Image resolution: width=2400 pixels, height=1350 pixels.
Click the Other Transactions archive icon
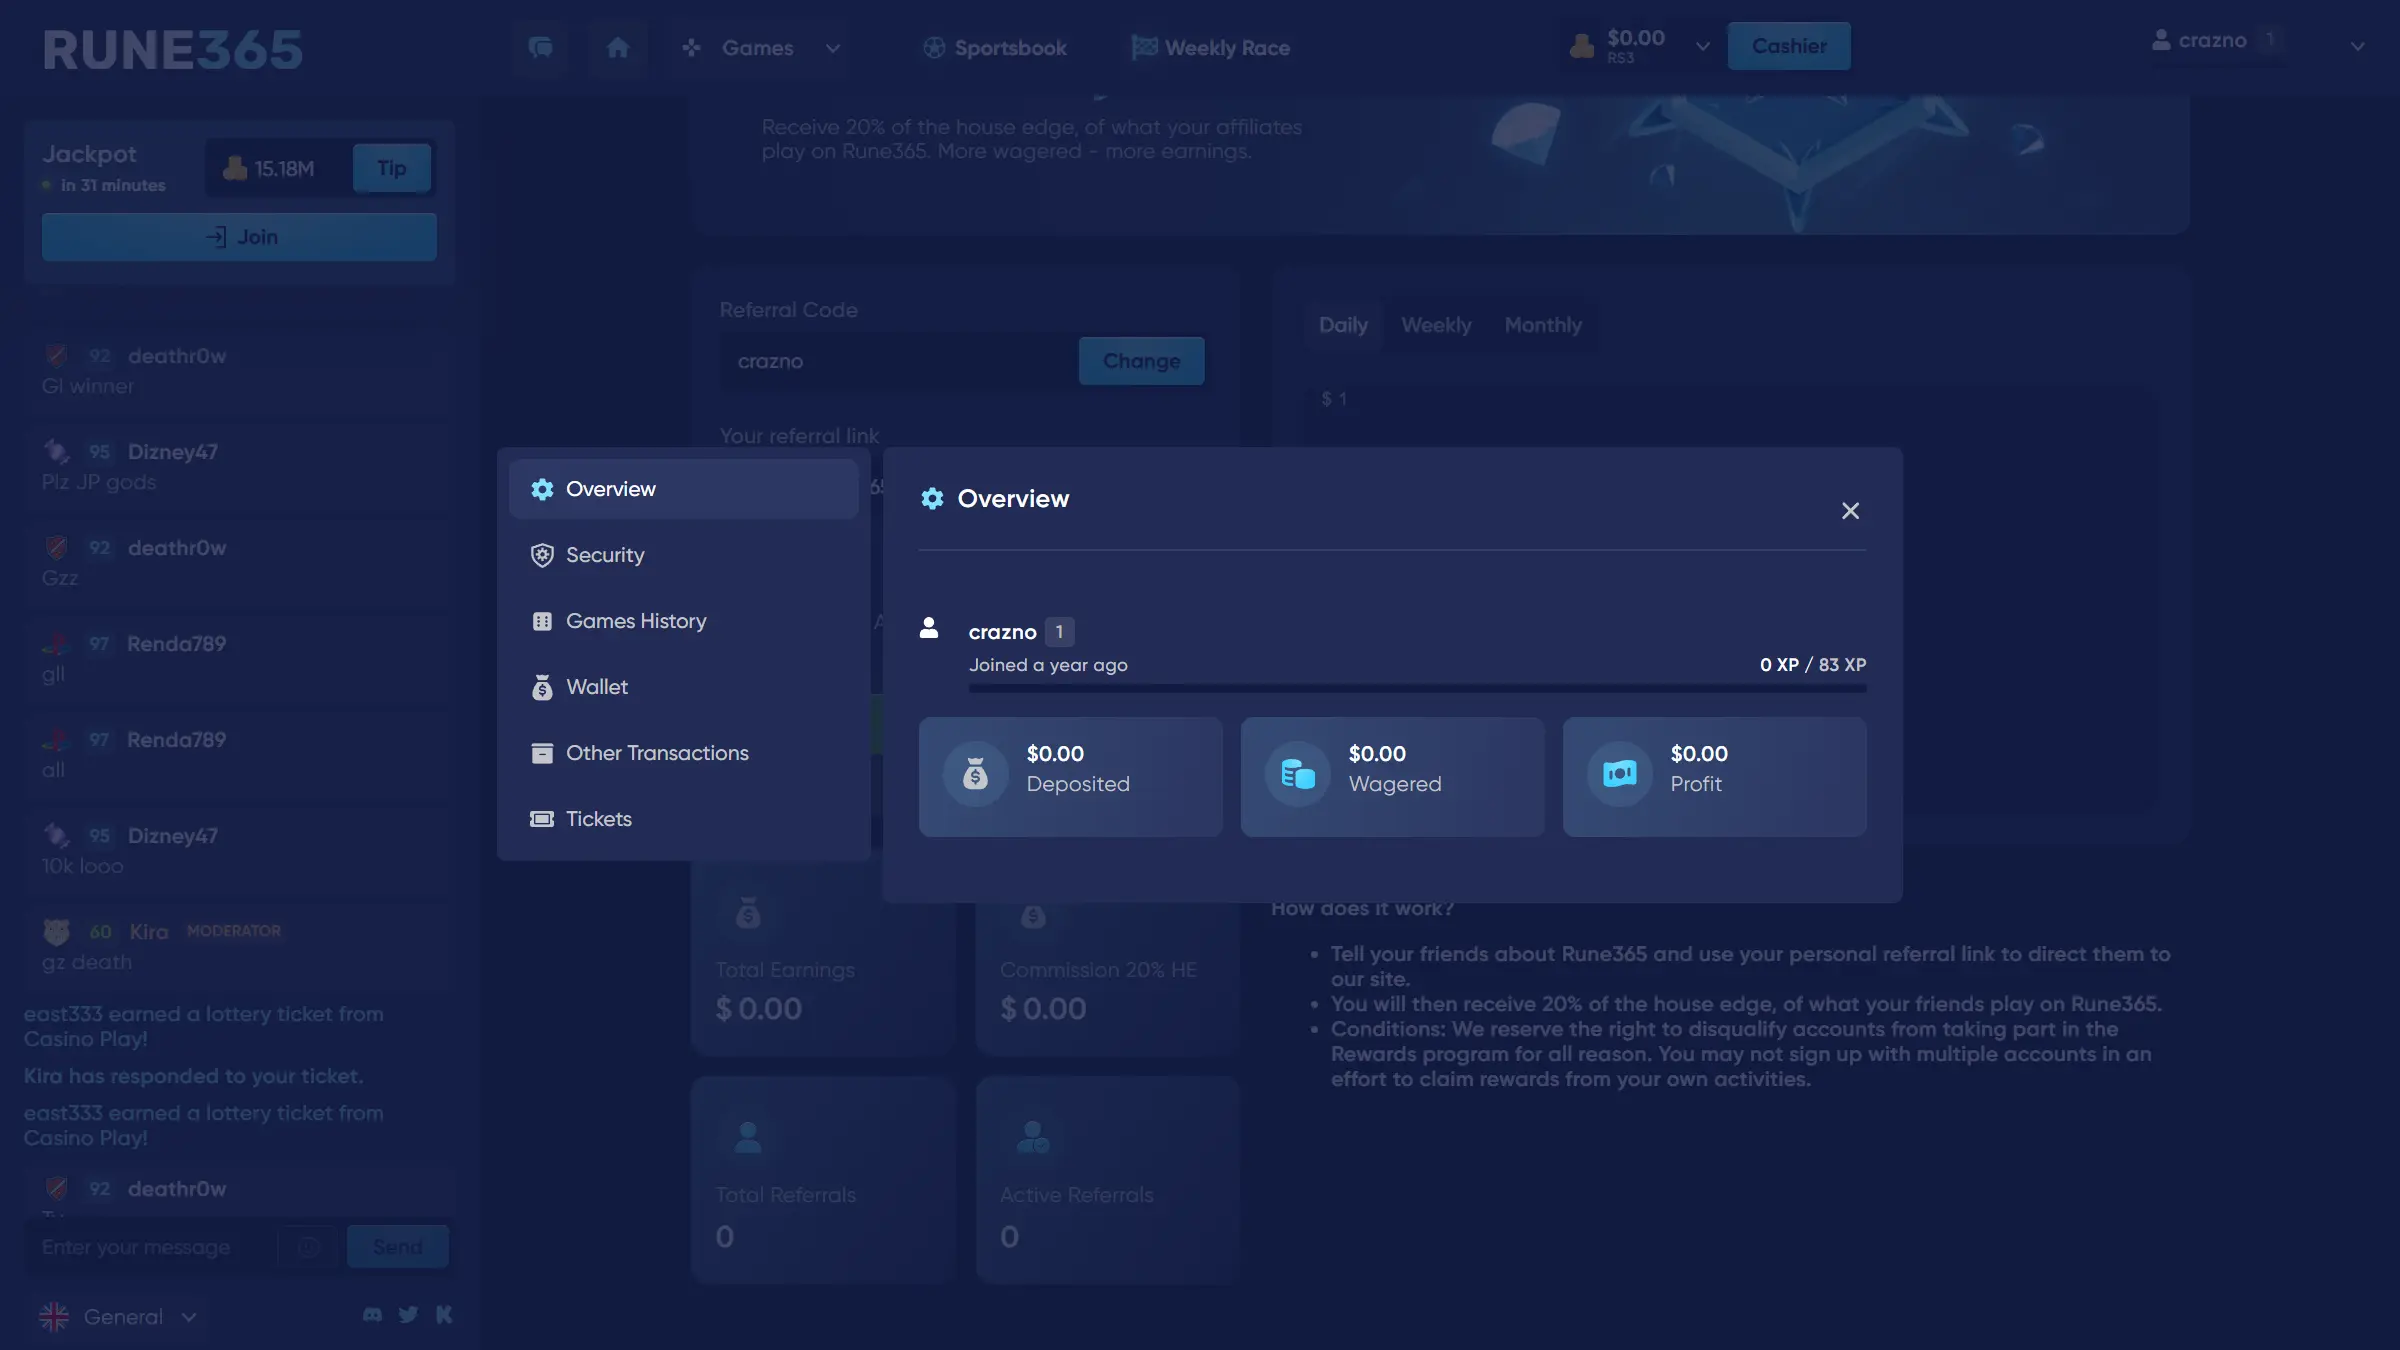click(x=542, y=753)
